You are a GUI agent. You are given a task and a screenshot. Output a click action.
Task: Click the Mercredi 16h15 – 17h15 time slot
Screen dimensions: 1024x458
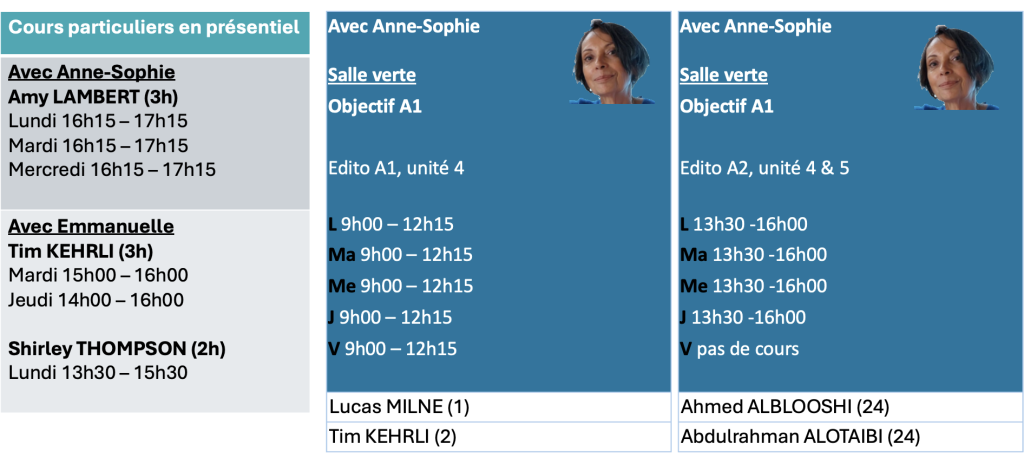[x=112, y=170]
